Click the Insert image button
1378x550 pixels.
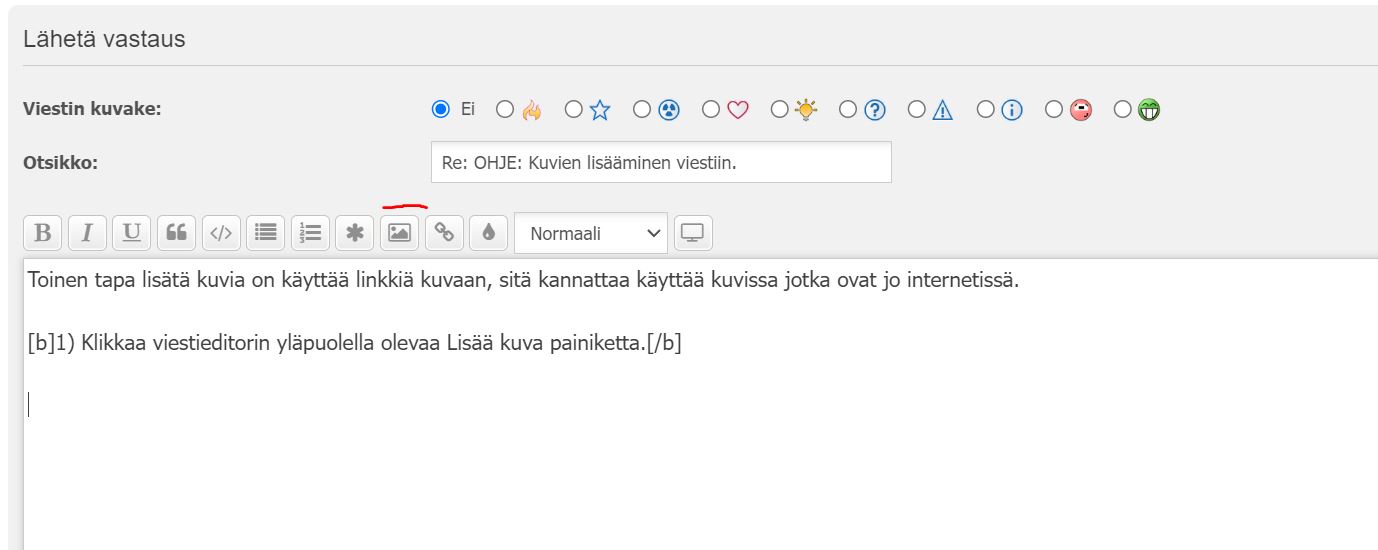coord(399,233)
